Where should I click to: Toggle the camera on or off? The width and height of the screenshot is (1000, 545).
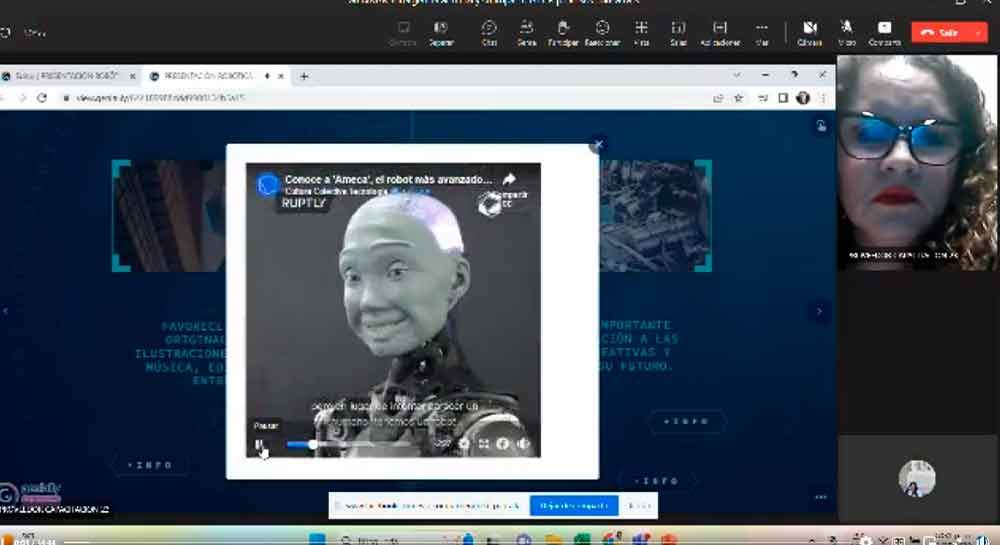(x=810, y=31)
